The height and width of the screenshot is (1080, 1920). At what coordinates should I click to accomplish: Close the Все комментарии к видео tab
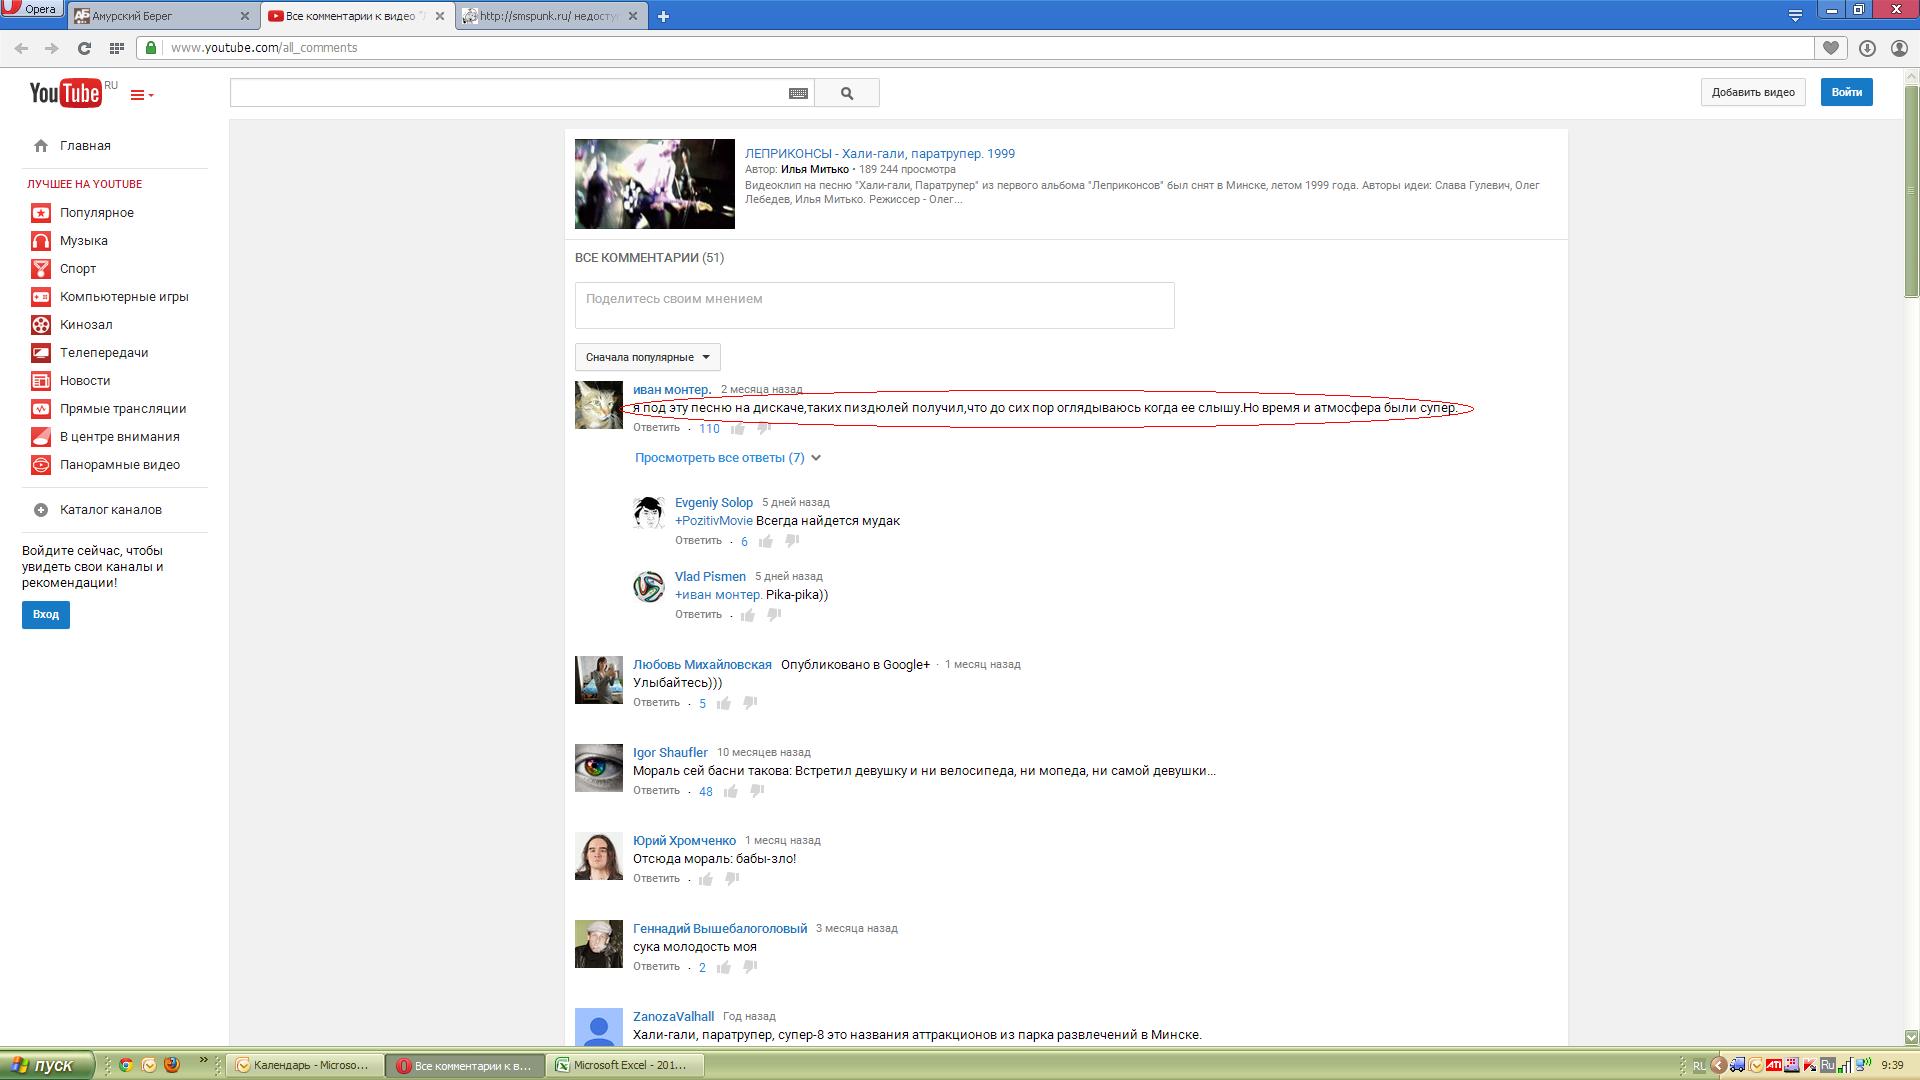click(x=439, y=16)
